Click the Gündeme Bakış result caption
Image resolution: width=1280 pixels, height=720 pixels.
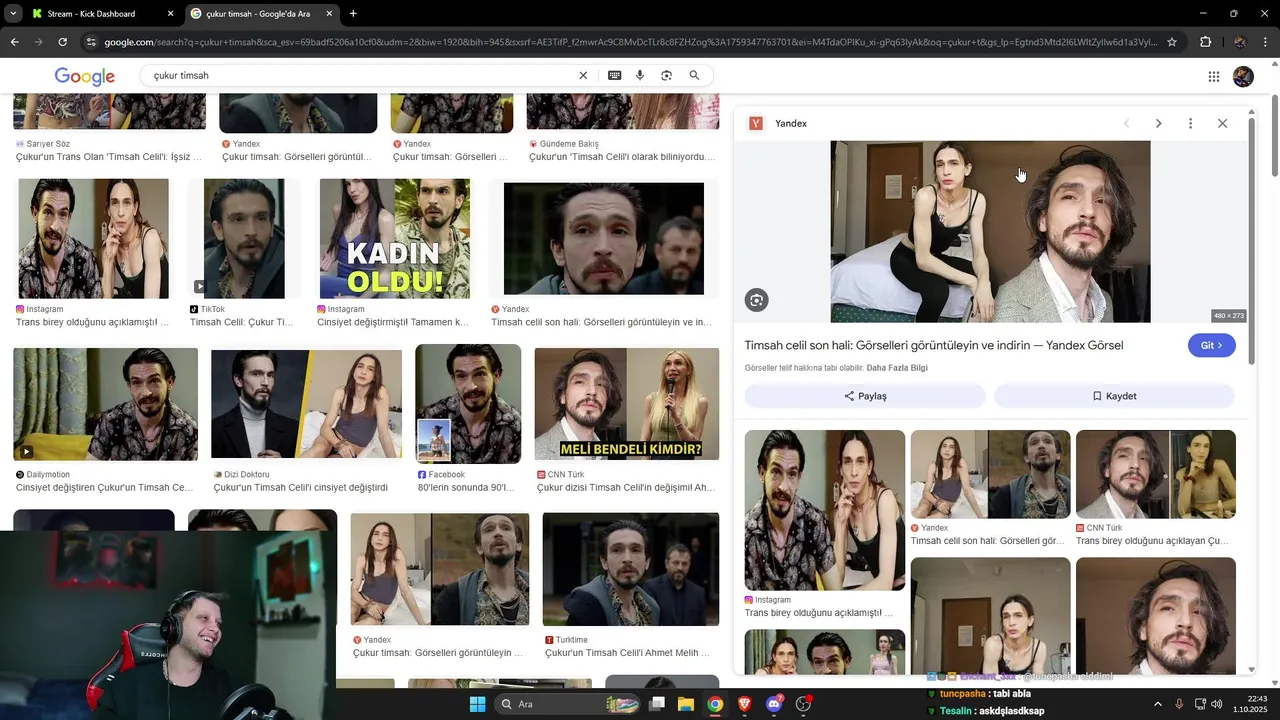coord(622,157)
